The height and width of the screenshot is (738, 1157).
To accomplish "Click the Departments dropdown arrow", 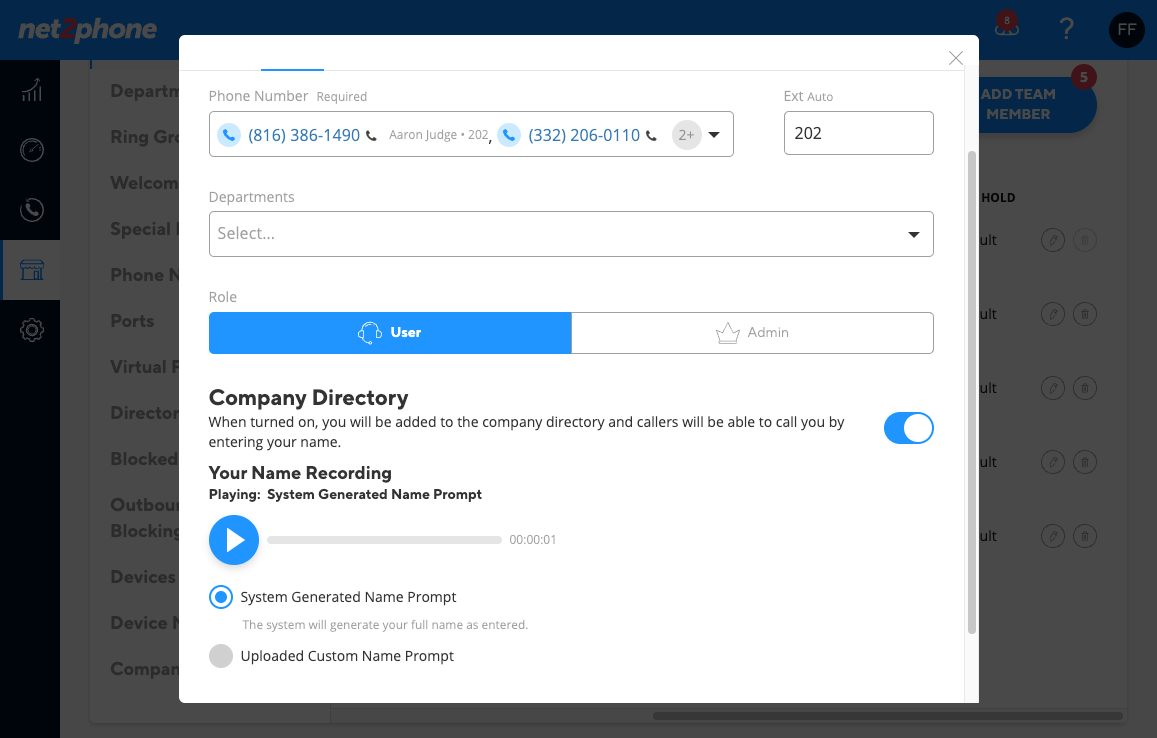I will pyautogui.click(x=913, y=235).
